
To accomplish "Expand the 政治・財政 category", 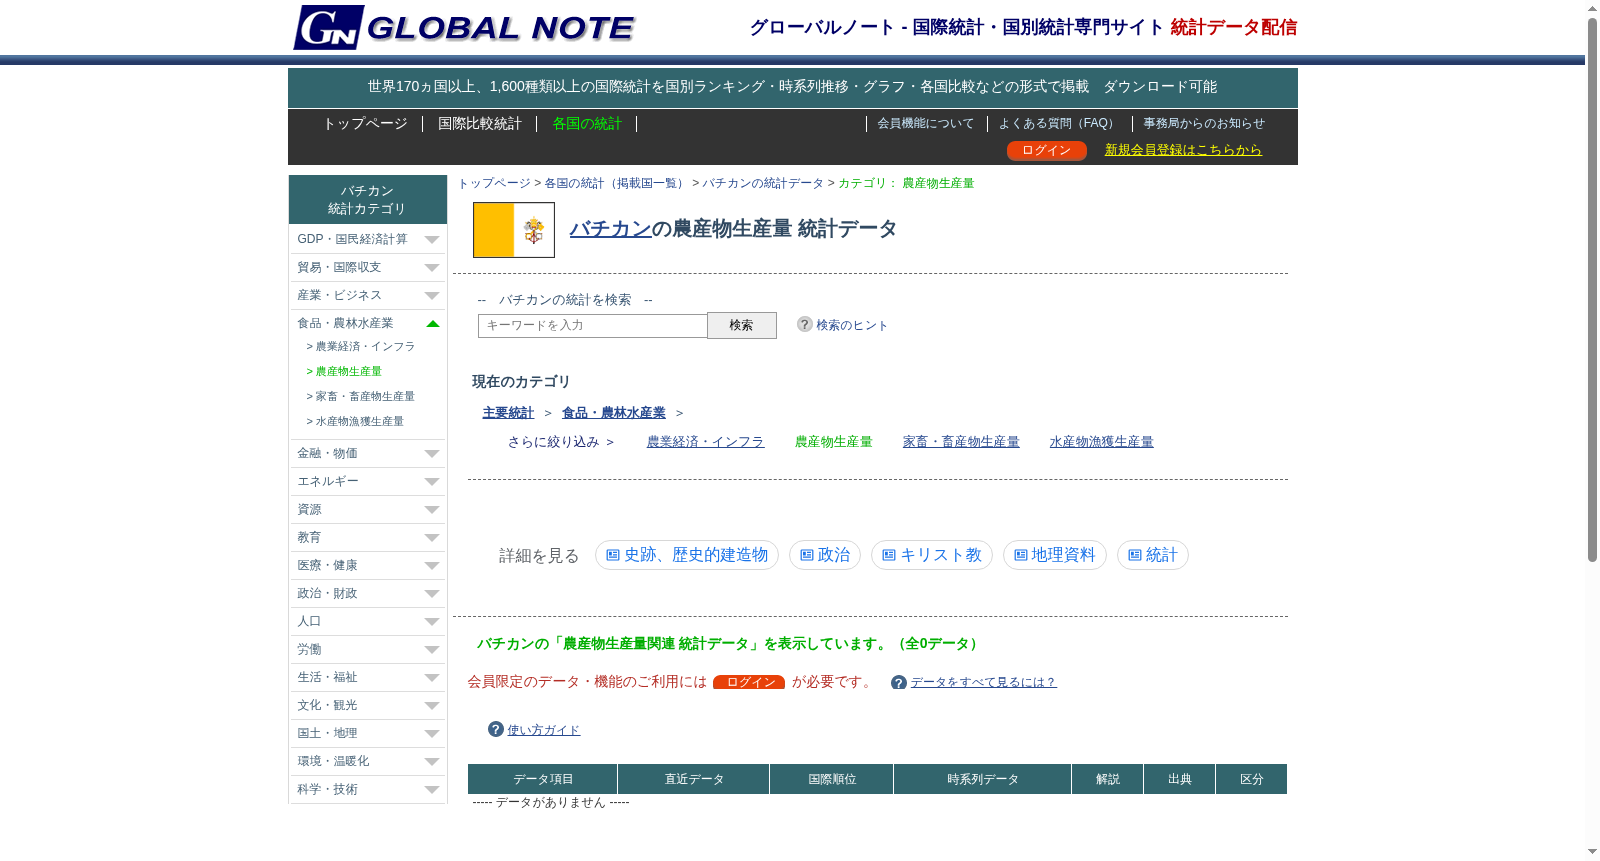I will click(368, 593).
